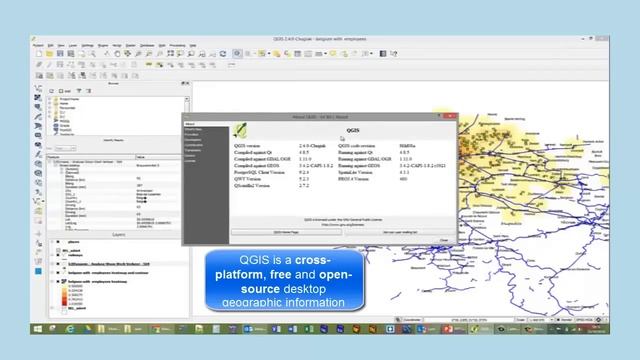Open a project using the folder icon
Screen dimensions: 640x360
click(x=49, y=54)
